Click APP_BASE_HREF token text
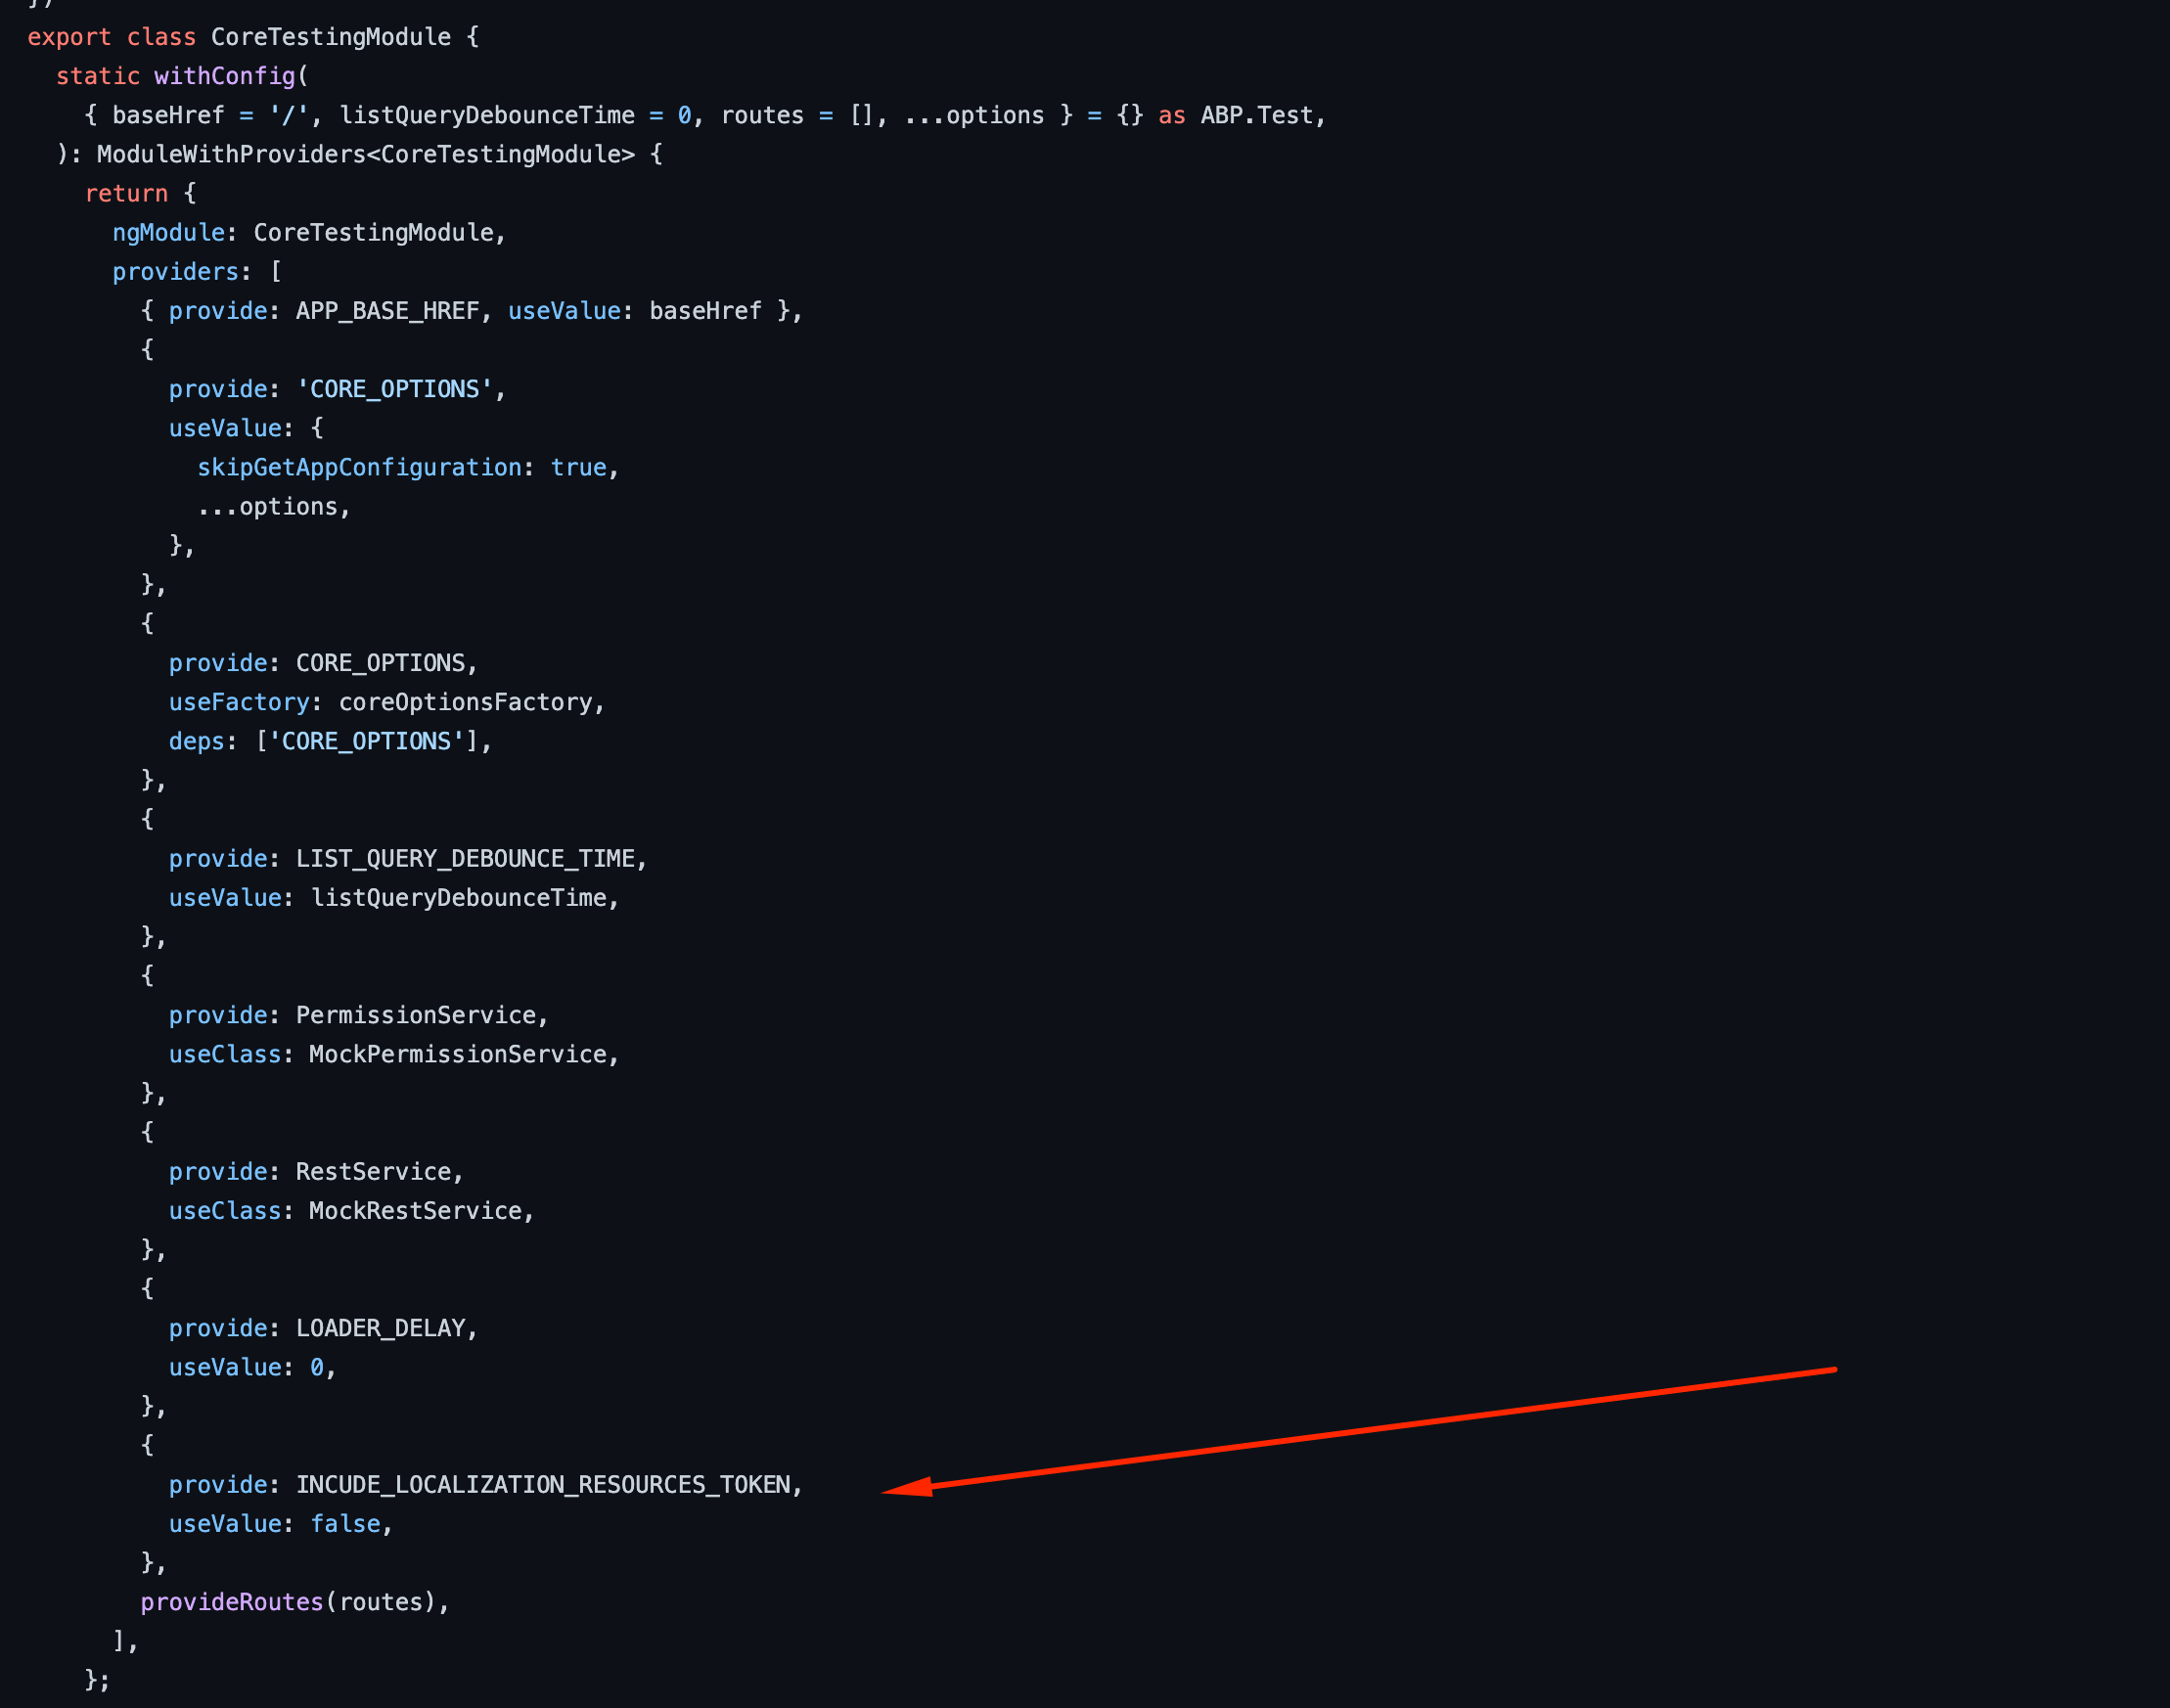The image size is (2170, 1708). coord(388,311)
